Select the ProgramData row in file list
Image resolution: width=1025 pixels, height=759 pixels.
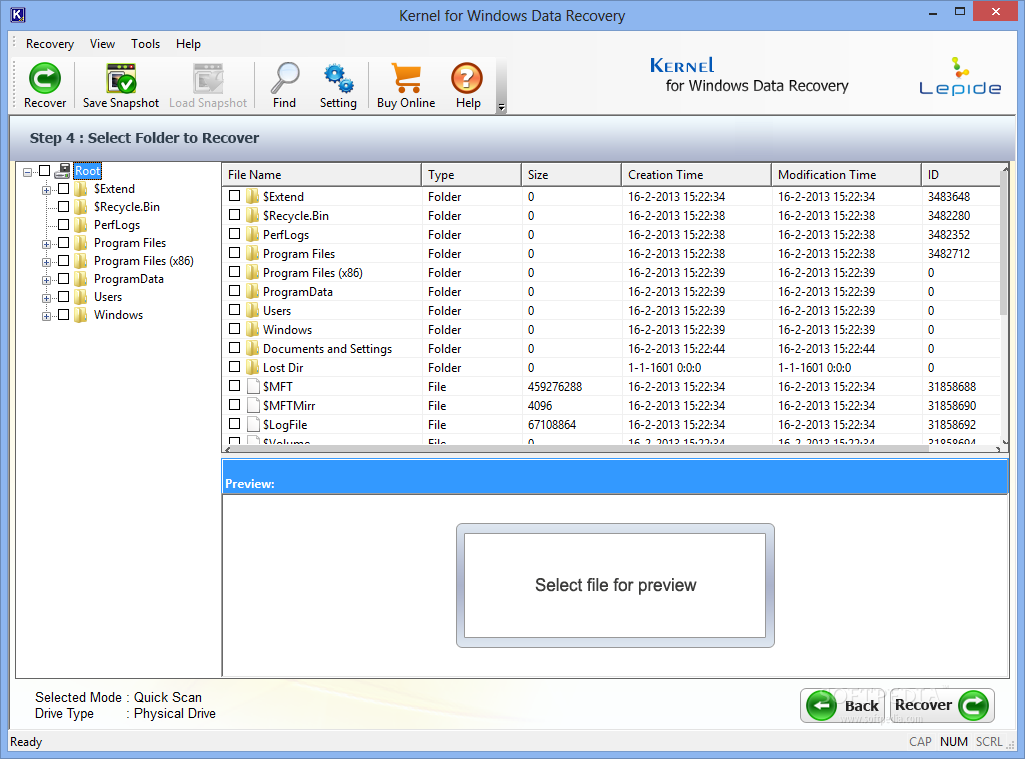(611, 292)
